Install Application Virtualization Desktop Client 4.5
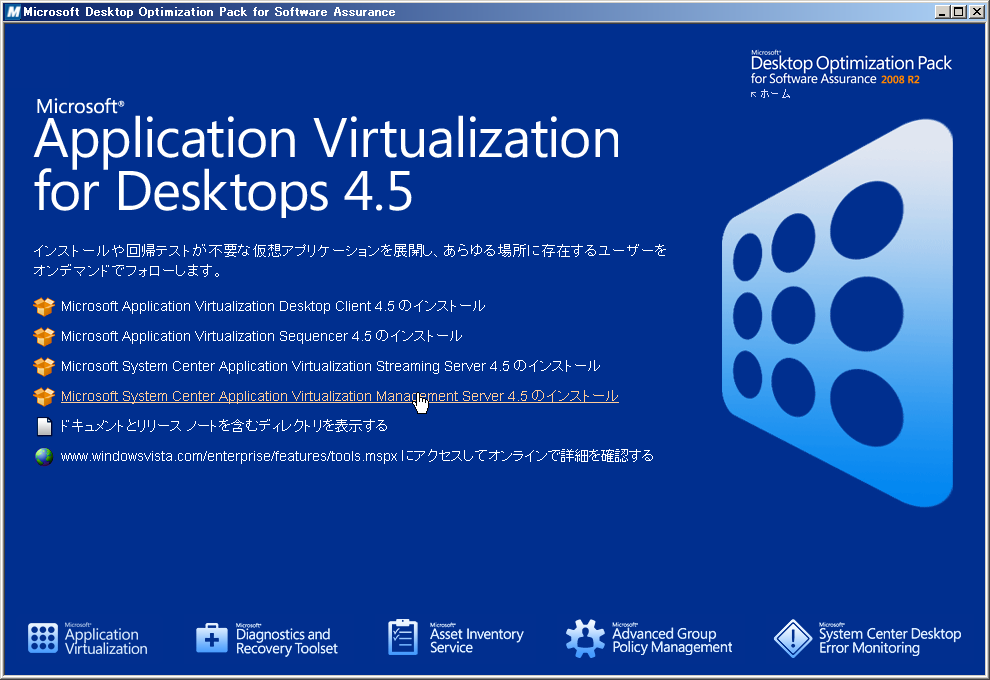 pyautogui.click(x=272, y=306)
